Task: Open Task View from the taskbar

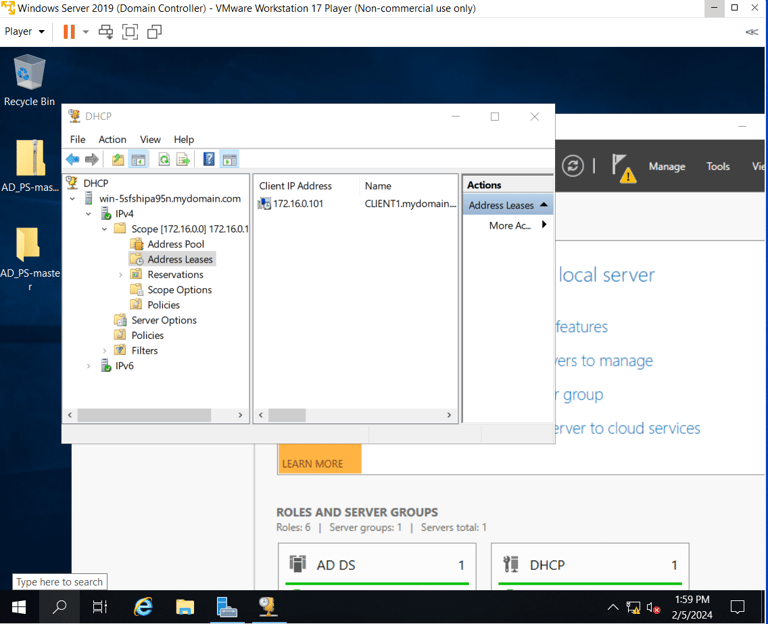Action: [100, 607]
